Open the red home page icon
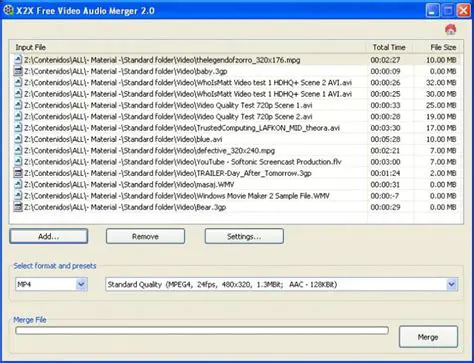This screenshot has height=363, width=474. [x=450, y=30]
